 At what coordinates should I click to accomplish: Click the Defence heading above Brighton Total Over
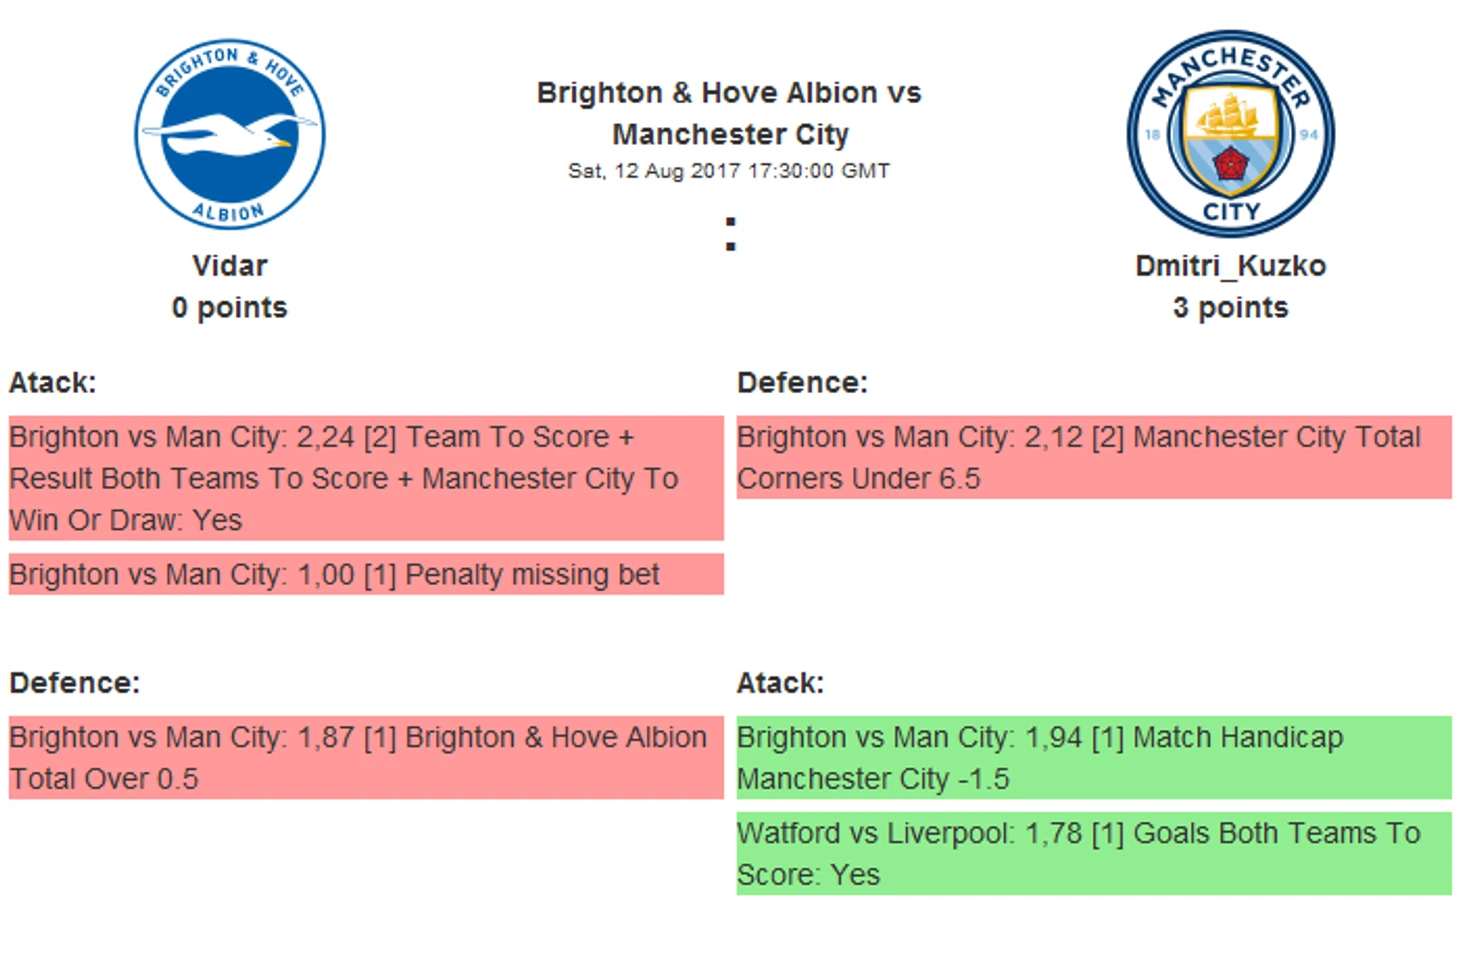[x=75, y=683]
